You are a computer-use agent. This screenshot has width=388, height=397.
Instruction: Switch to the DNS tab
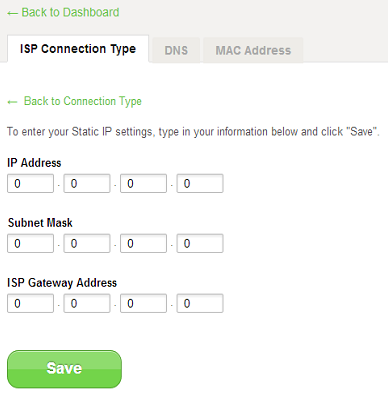click(x=176, y=50)
